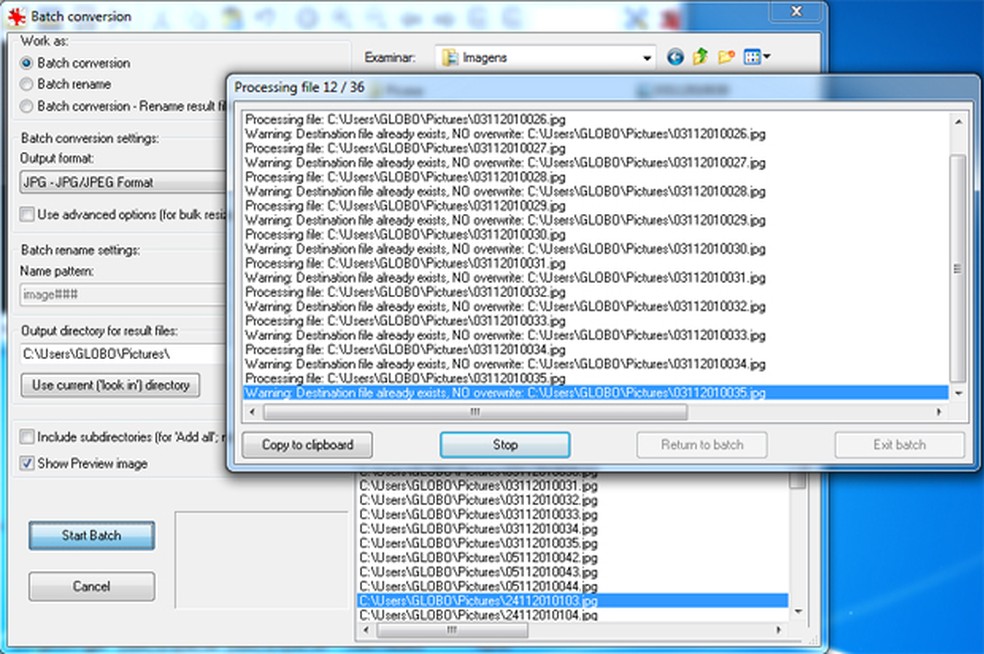Click right arrow of processing log horizontal scrollbar

[939, 412]
